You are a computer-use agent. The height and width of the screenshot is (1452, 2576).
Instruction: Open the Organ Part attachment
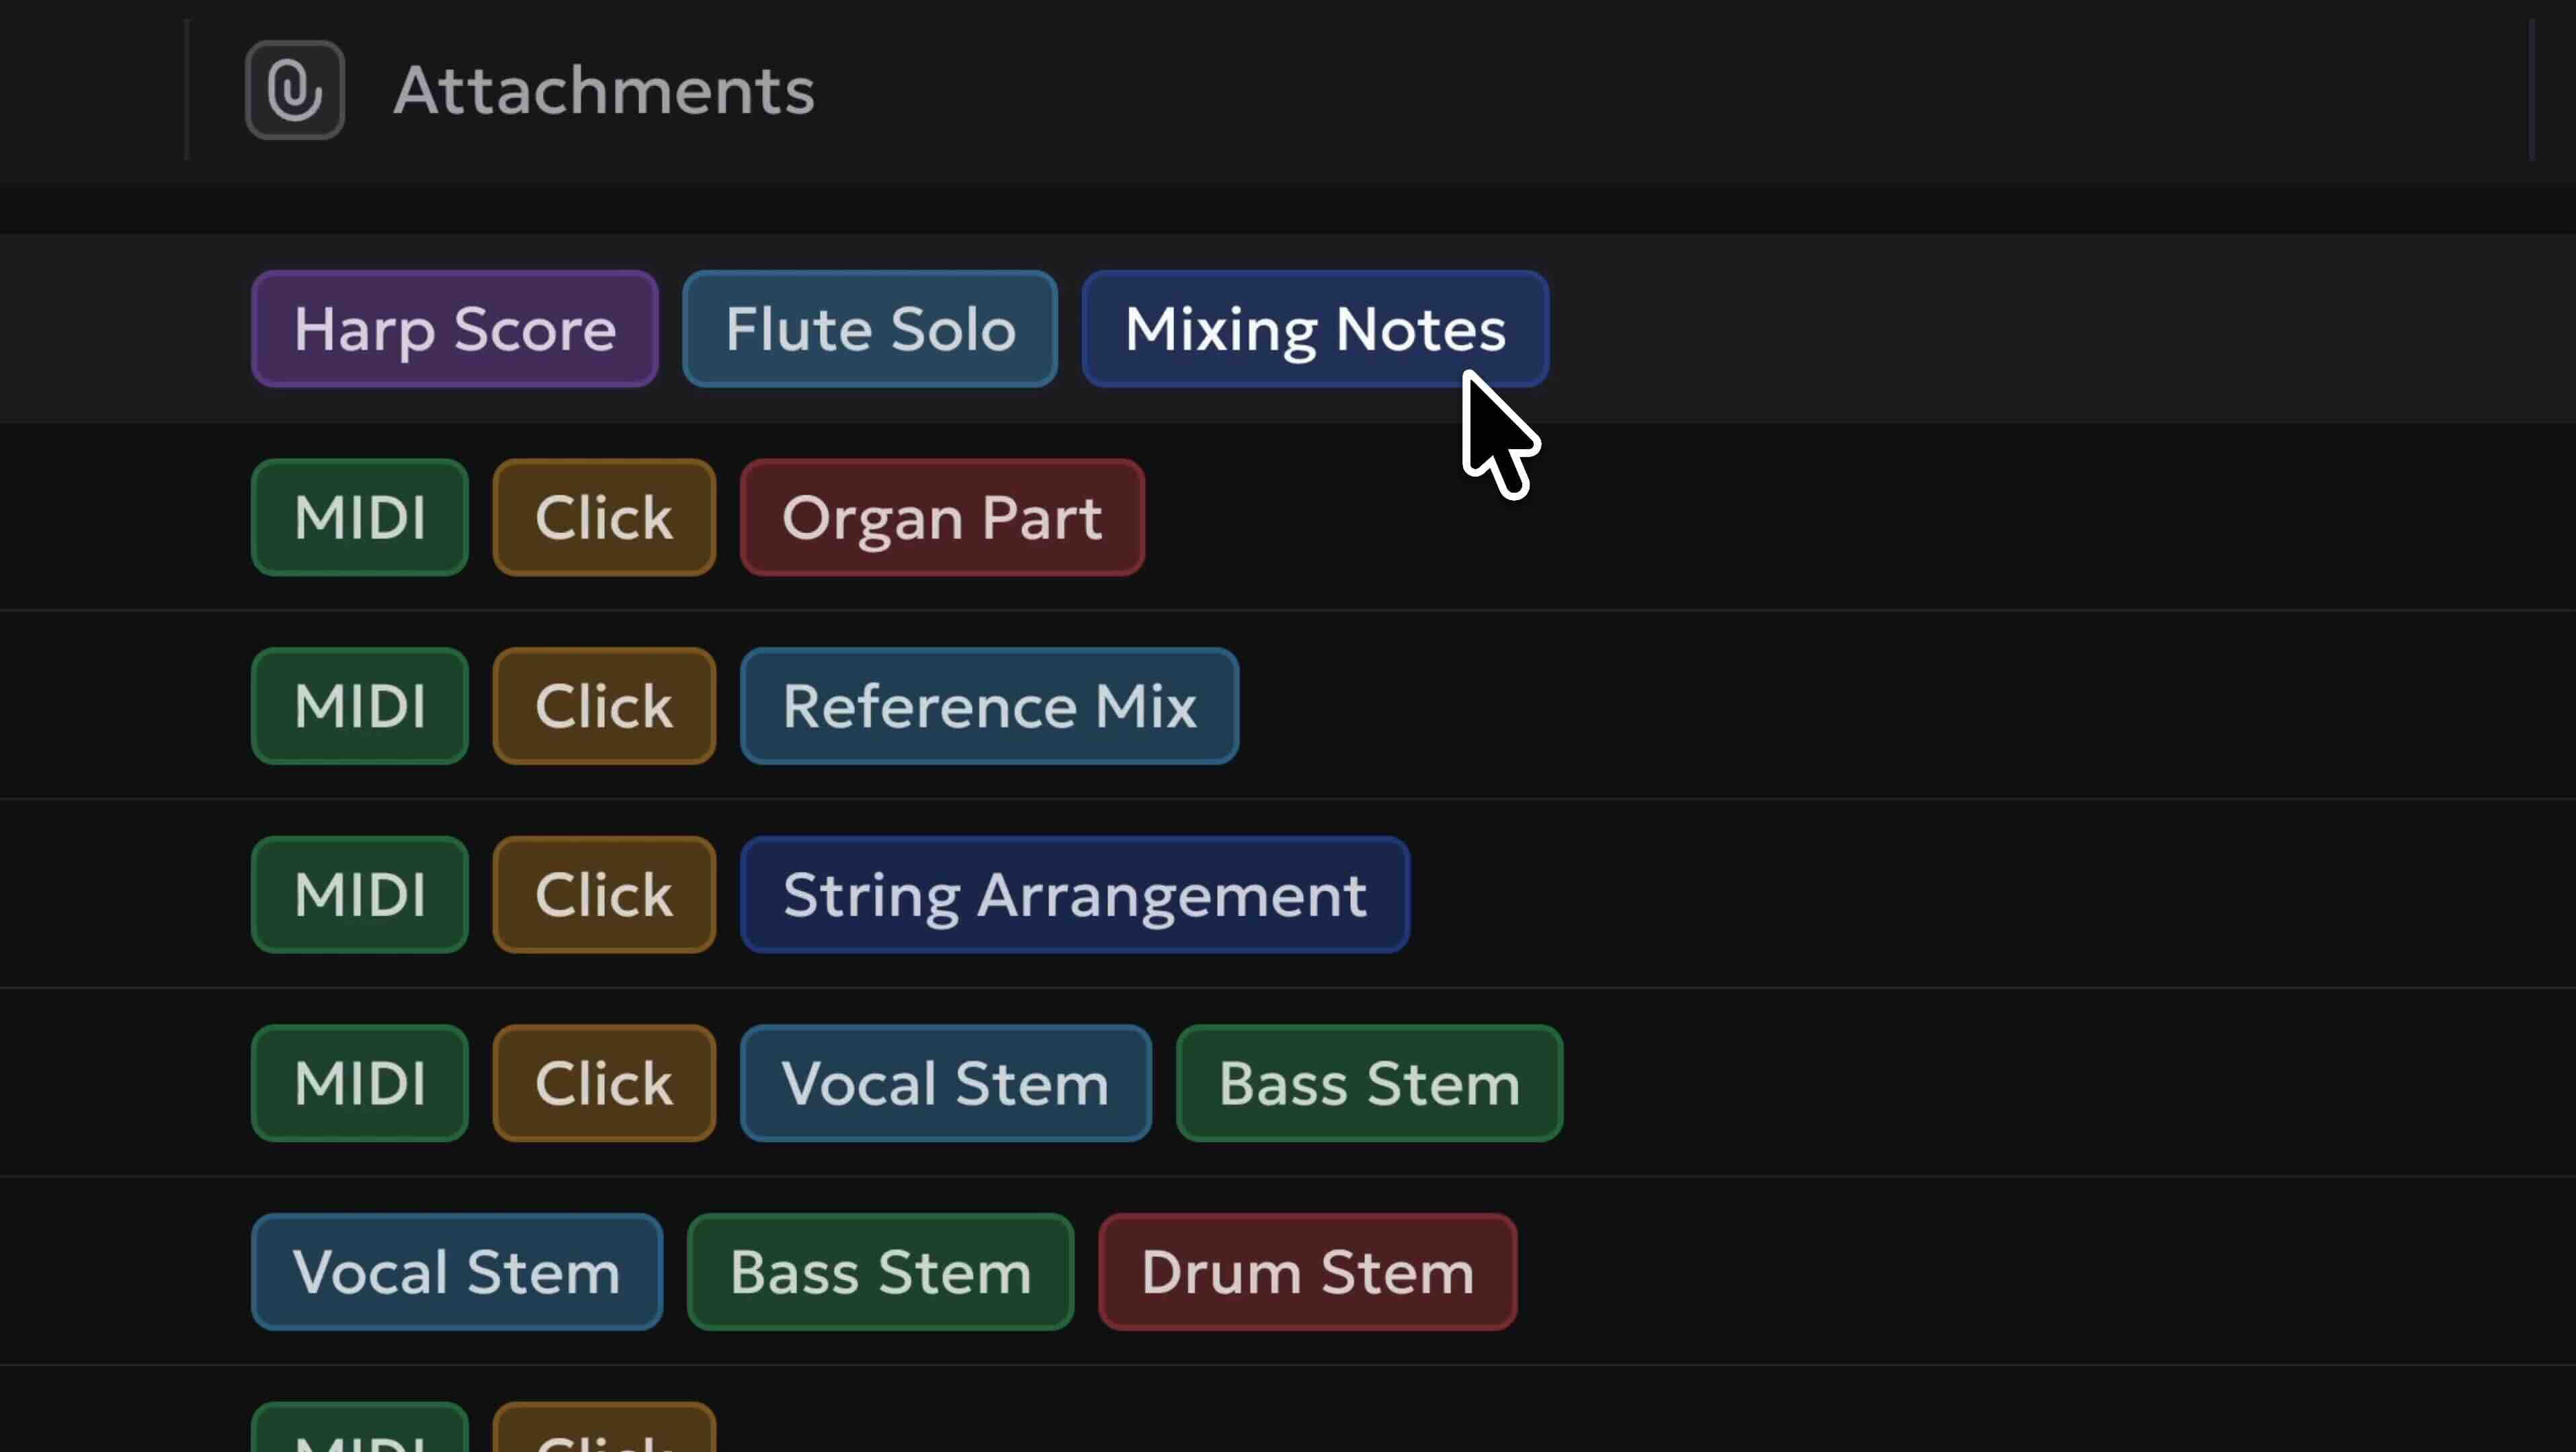point(941,517)
